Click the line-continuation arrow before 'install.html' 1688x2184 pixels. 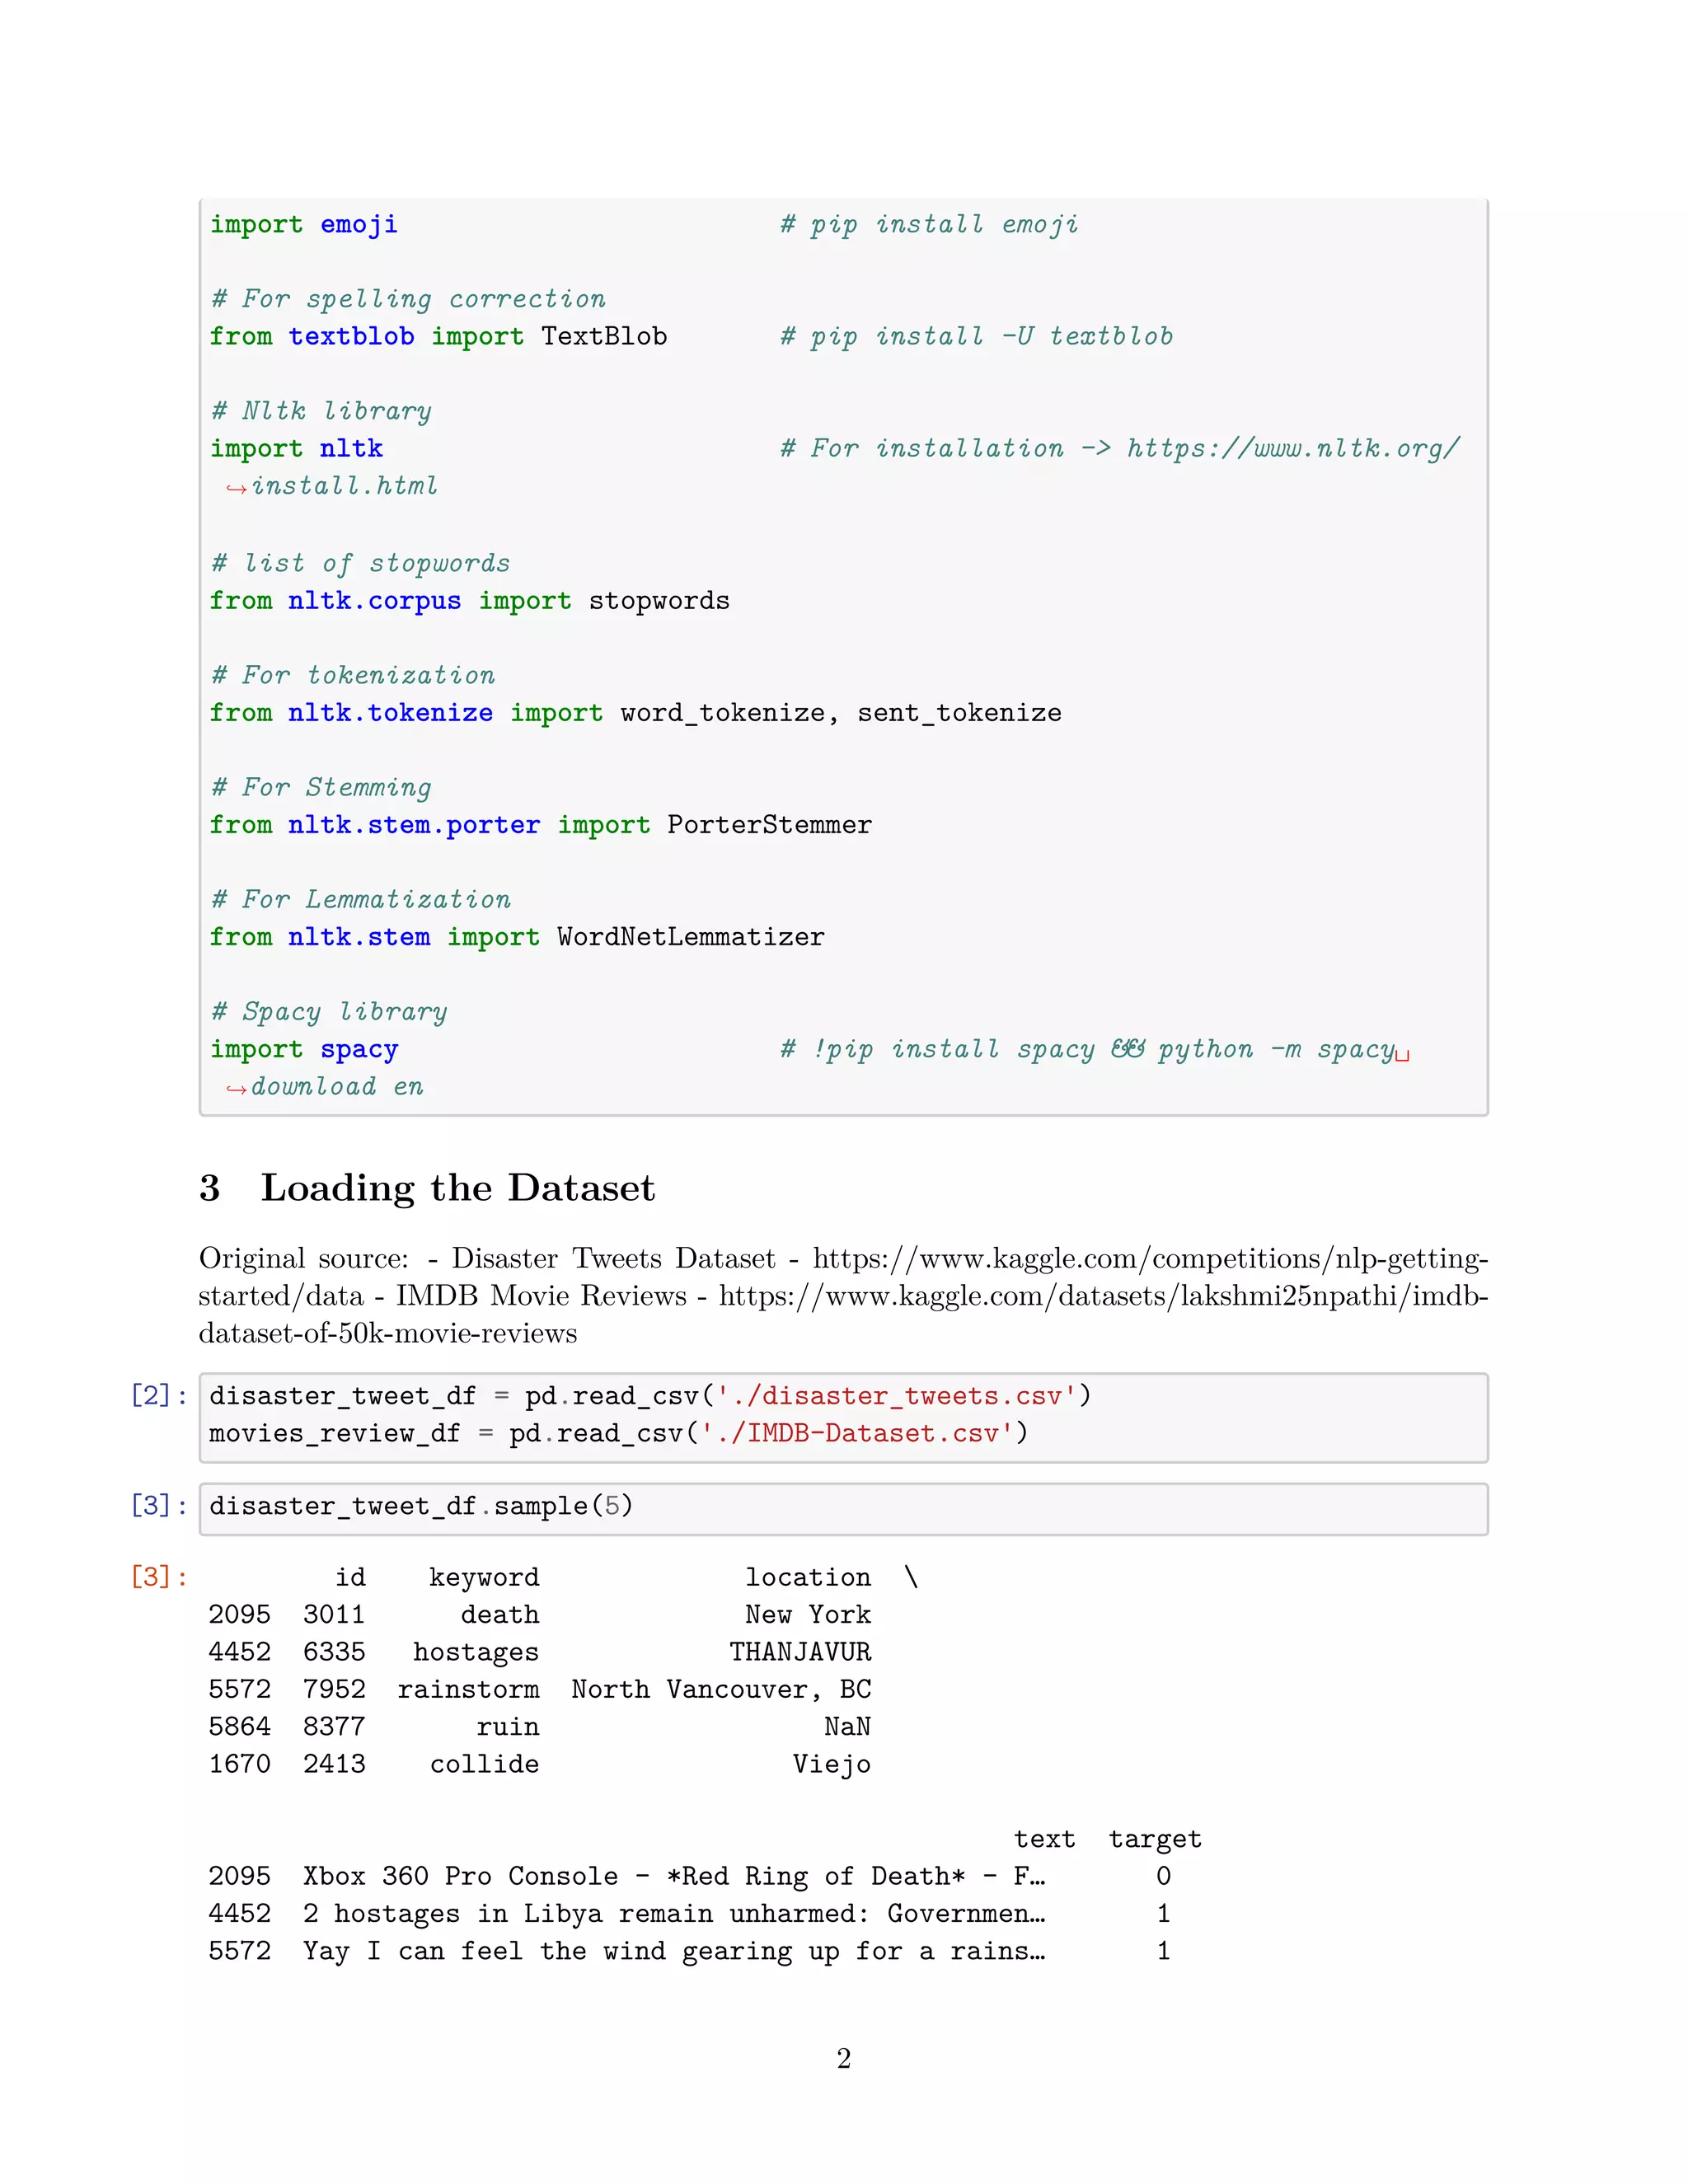pos(236,488)
